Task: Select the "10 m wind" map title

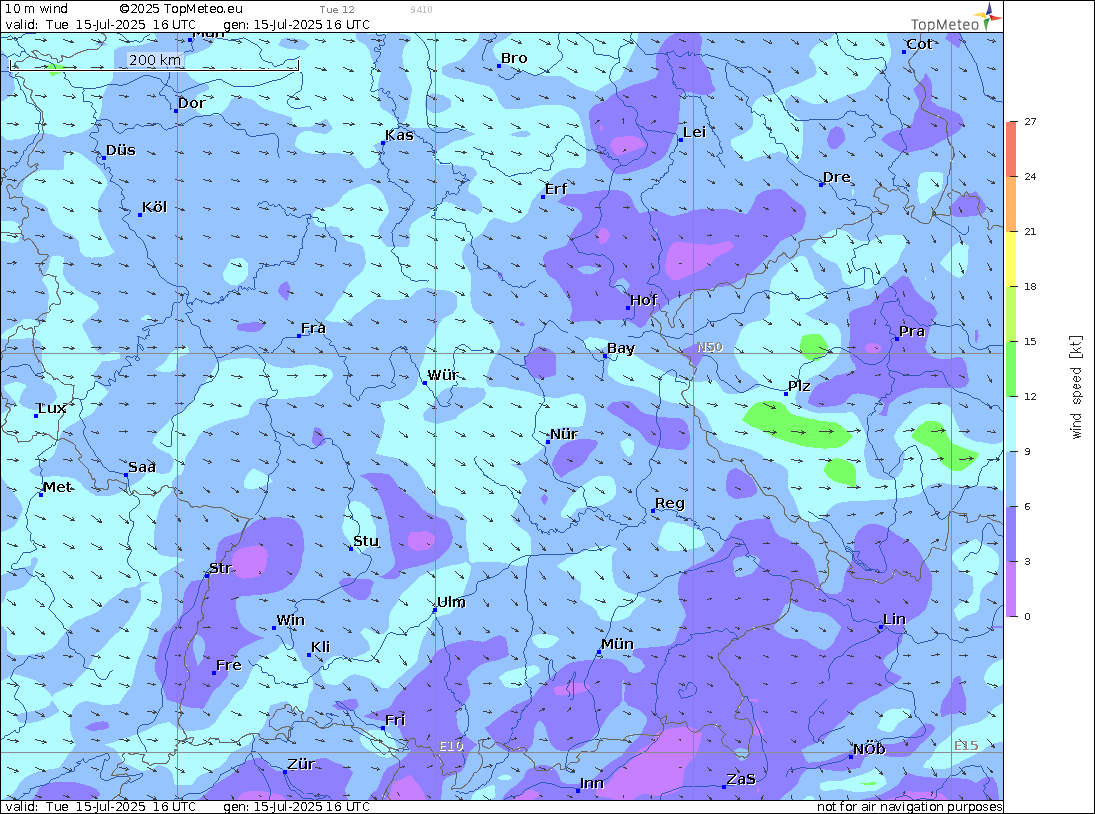Action: pos(36,9)
